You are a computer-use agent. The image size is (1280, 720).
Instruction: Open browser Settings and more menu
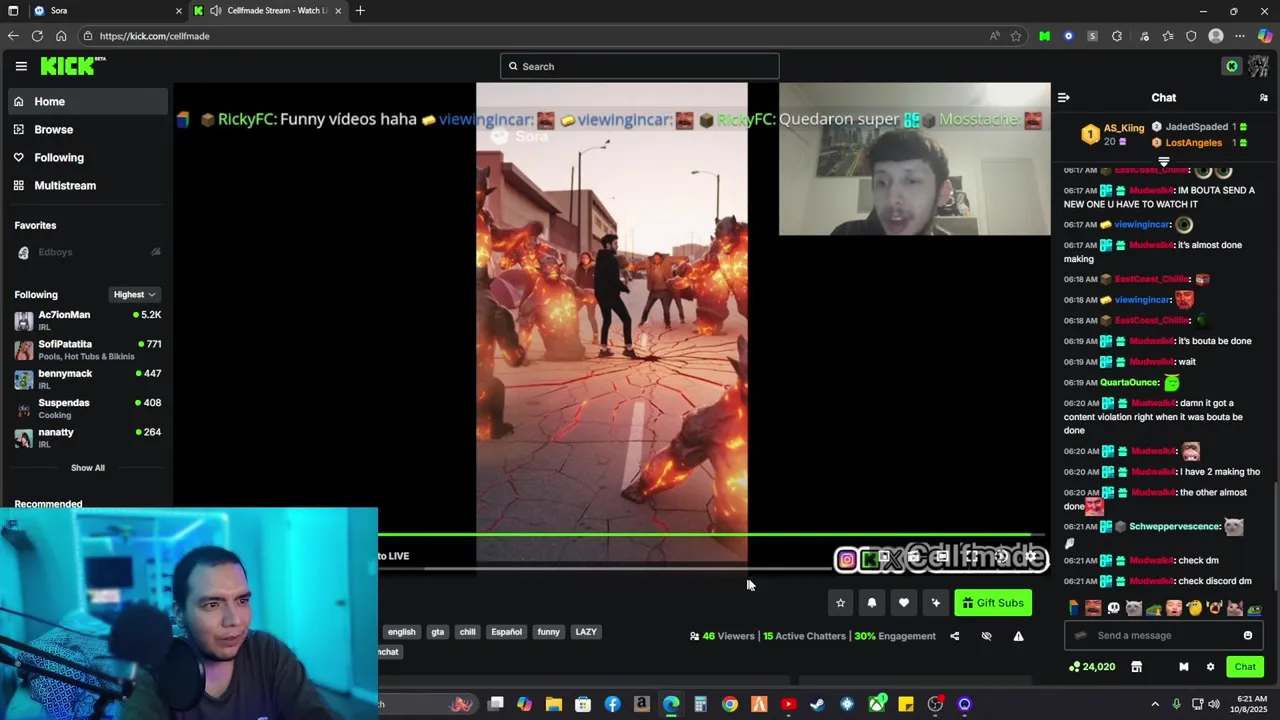[x=1240, y=36]
